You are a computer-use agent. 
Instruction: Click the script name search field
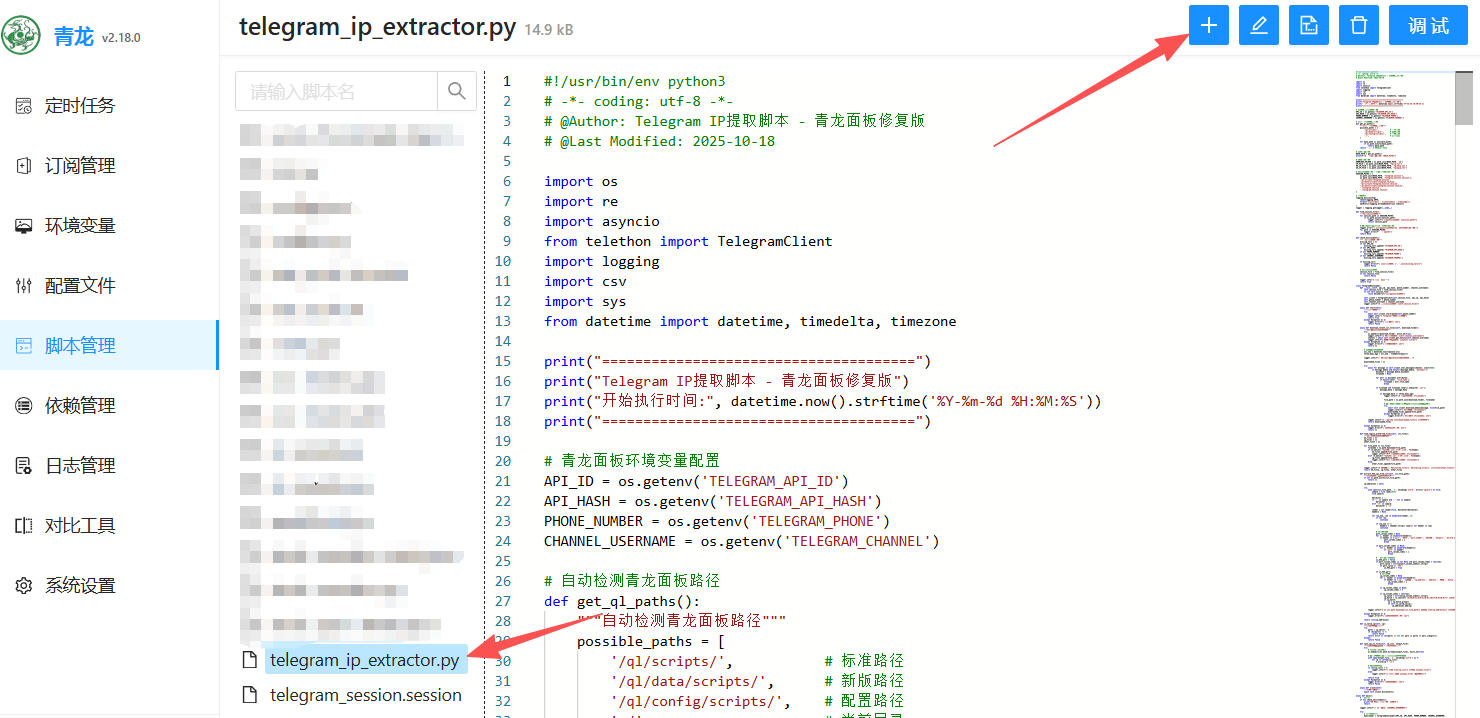click(336, 91)
